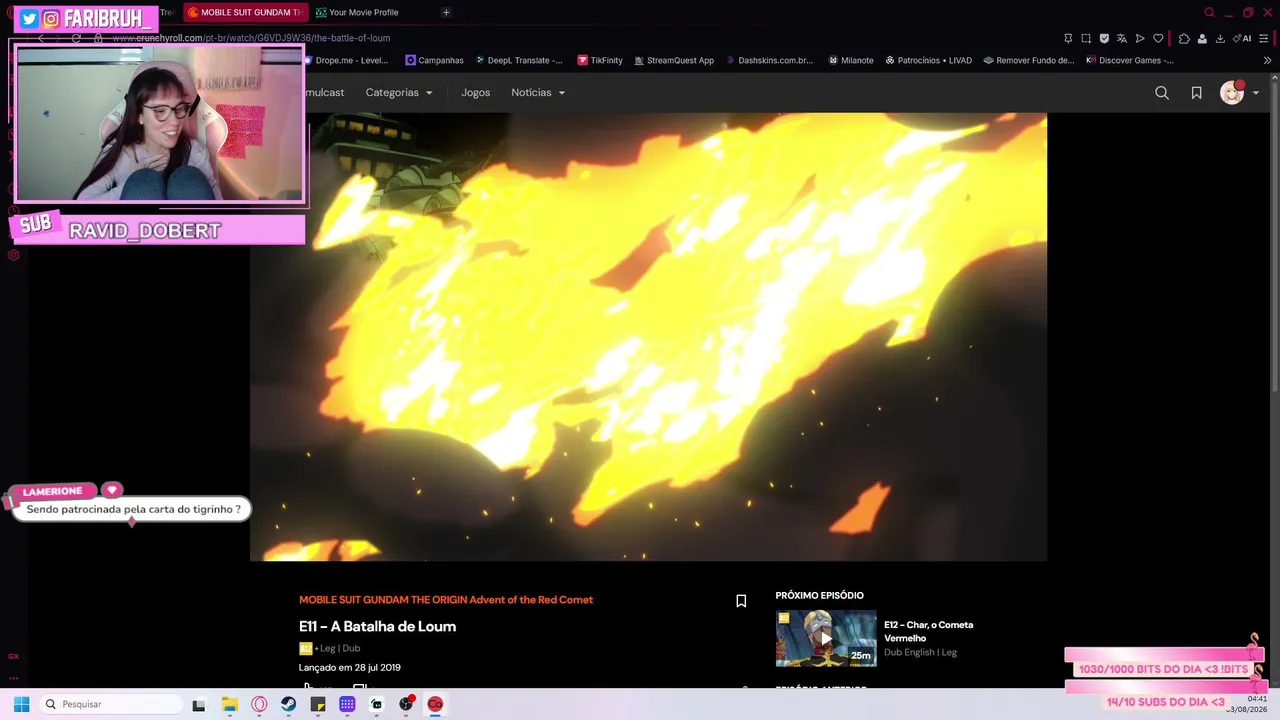Screen dimensions: 1280x720
Task: Click the browser address bar URL
Action: coord(251,38)
